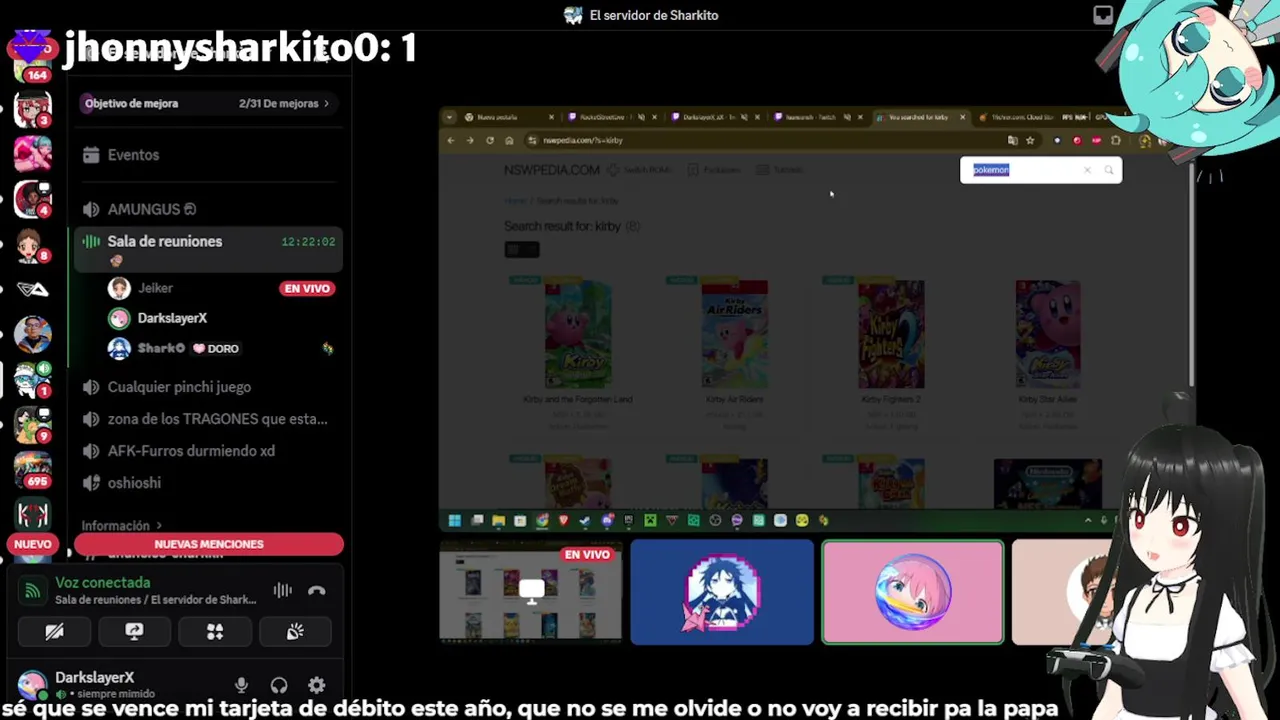1280x720 pixels.
Task: Open server icon with badge 9
Action: [x=32, y=425]
